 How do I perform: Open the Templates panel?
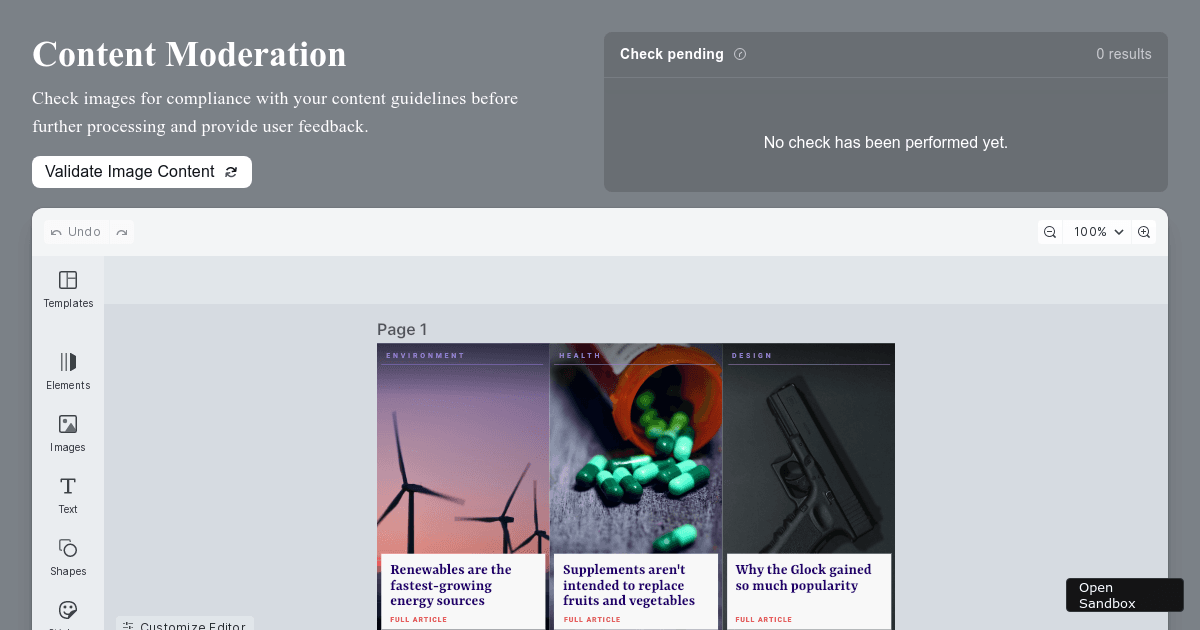(x=67, y=290)
